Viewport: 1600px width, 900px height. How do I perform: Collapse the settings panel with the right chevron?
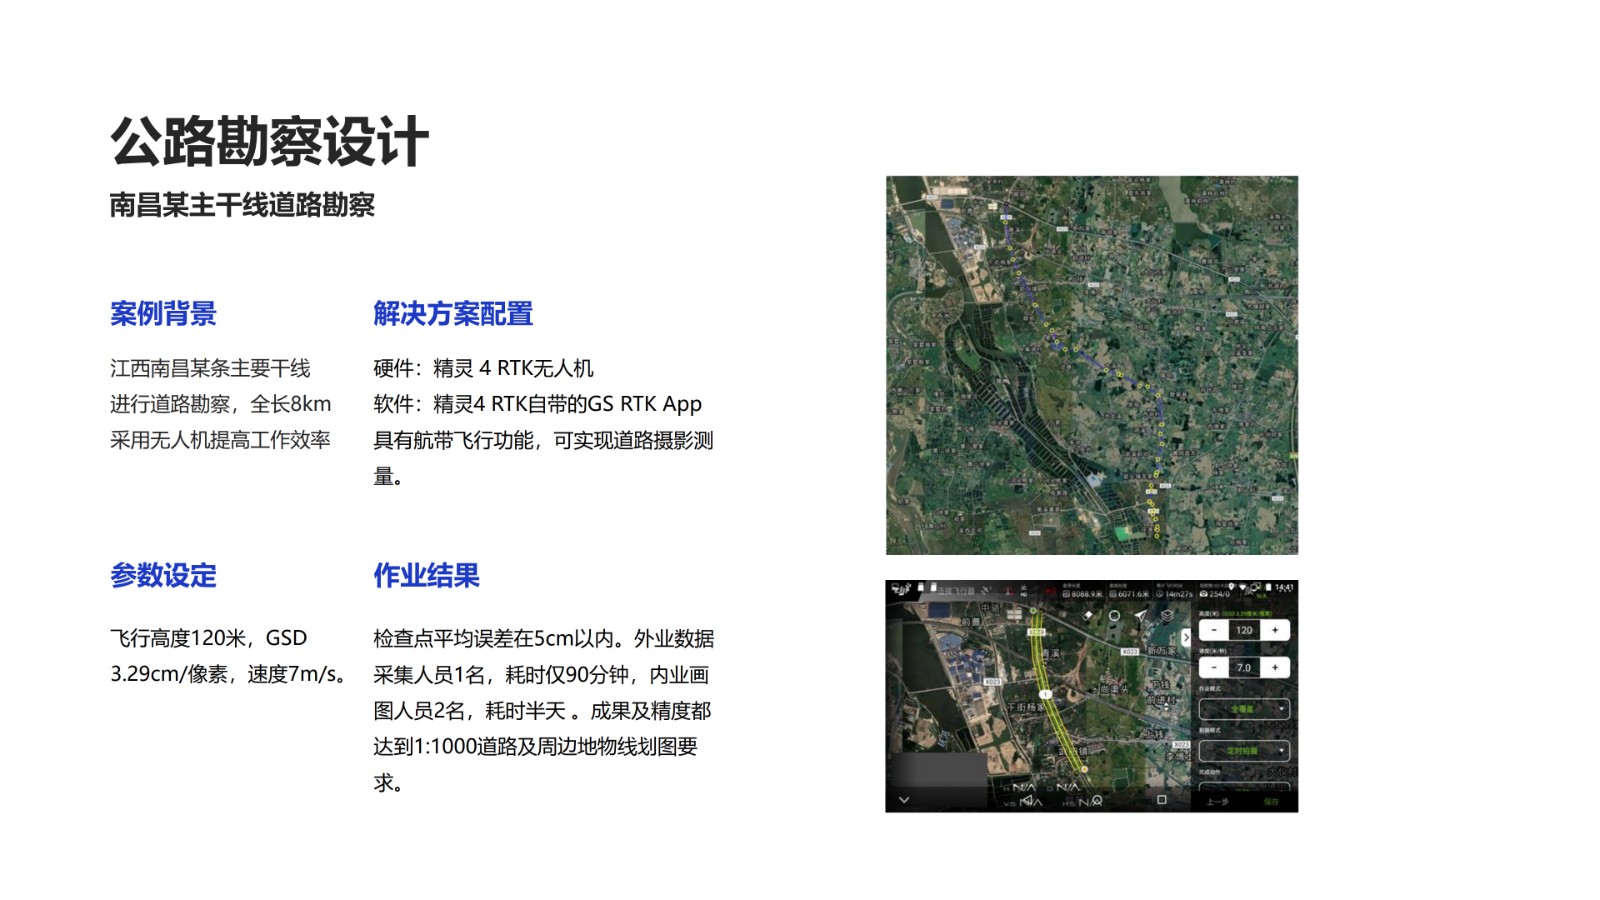click(x=1187, y=637)
